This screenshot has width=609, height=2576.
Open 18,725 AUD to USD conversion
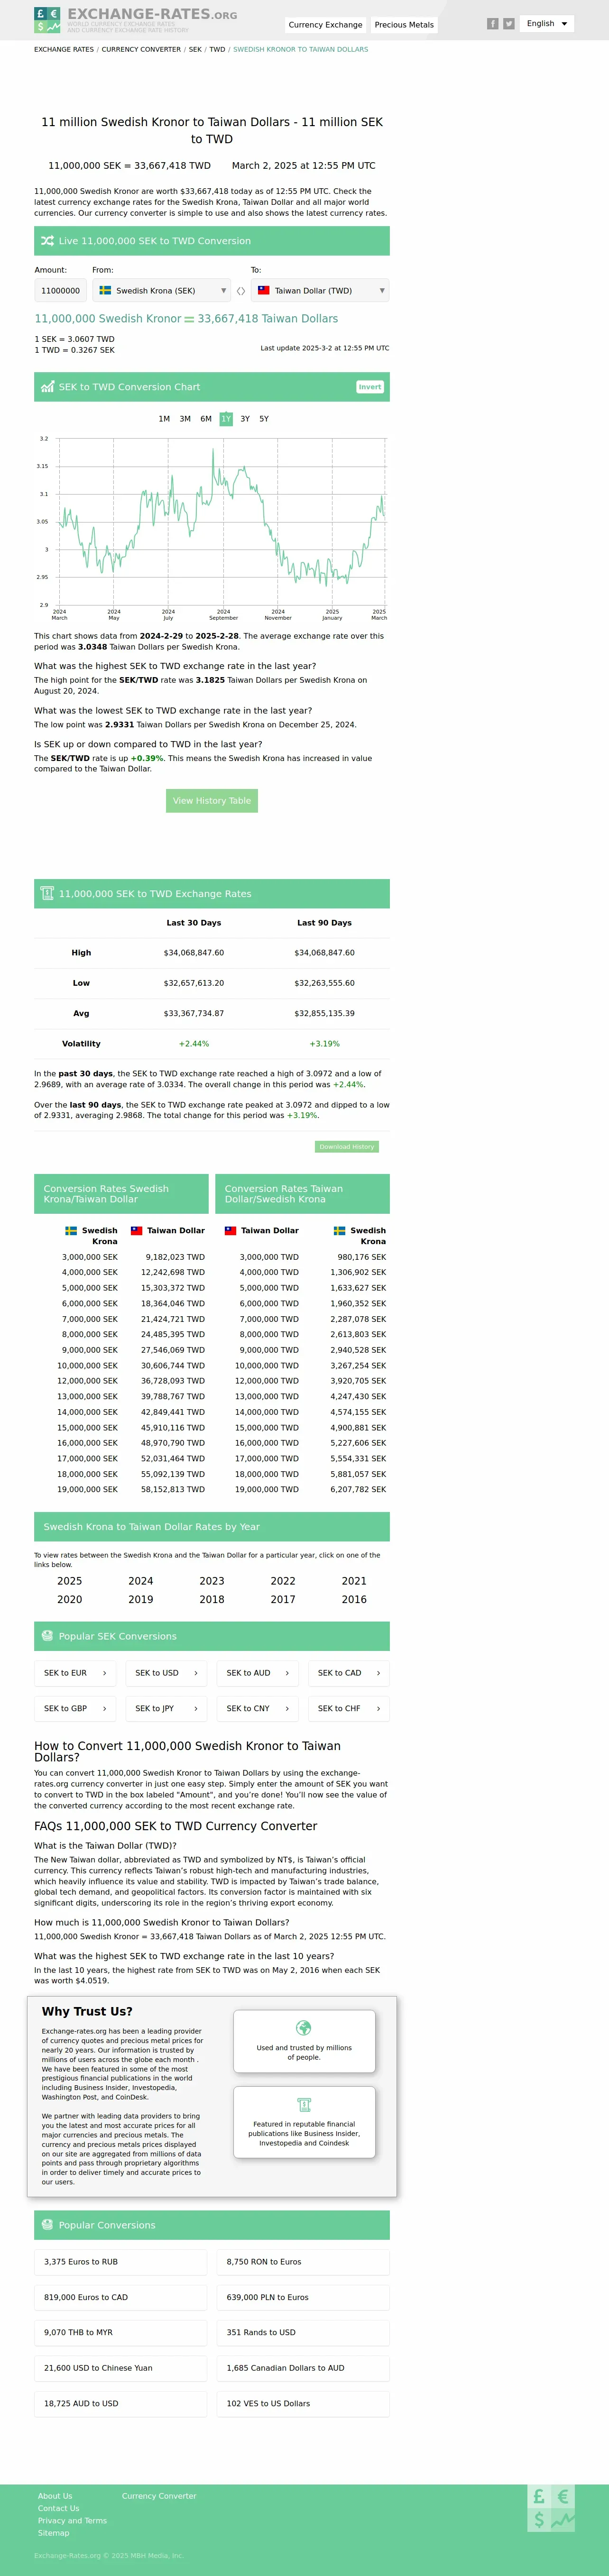121,2404
